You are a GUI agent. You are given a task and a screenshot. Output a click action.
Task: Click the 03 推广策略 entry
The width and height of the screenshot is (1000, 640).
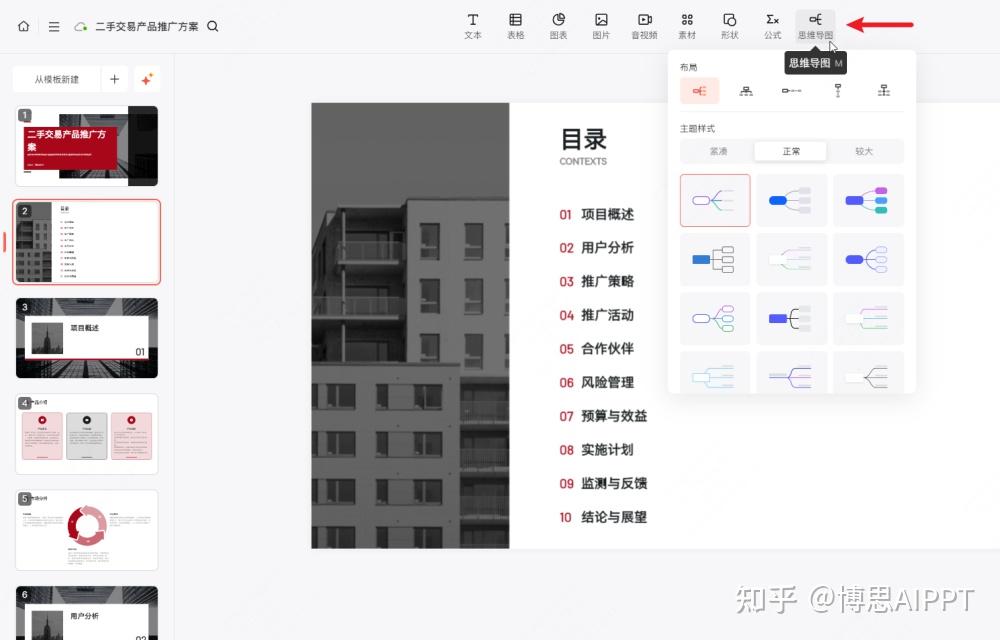(x=596, y=282)
